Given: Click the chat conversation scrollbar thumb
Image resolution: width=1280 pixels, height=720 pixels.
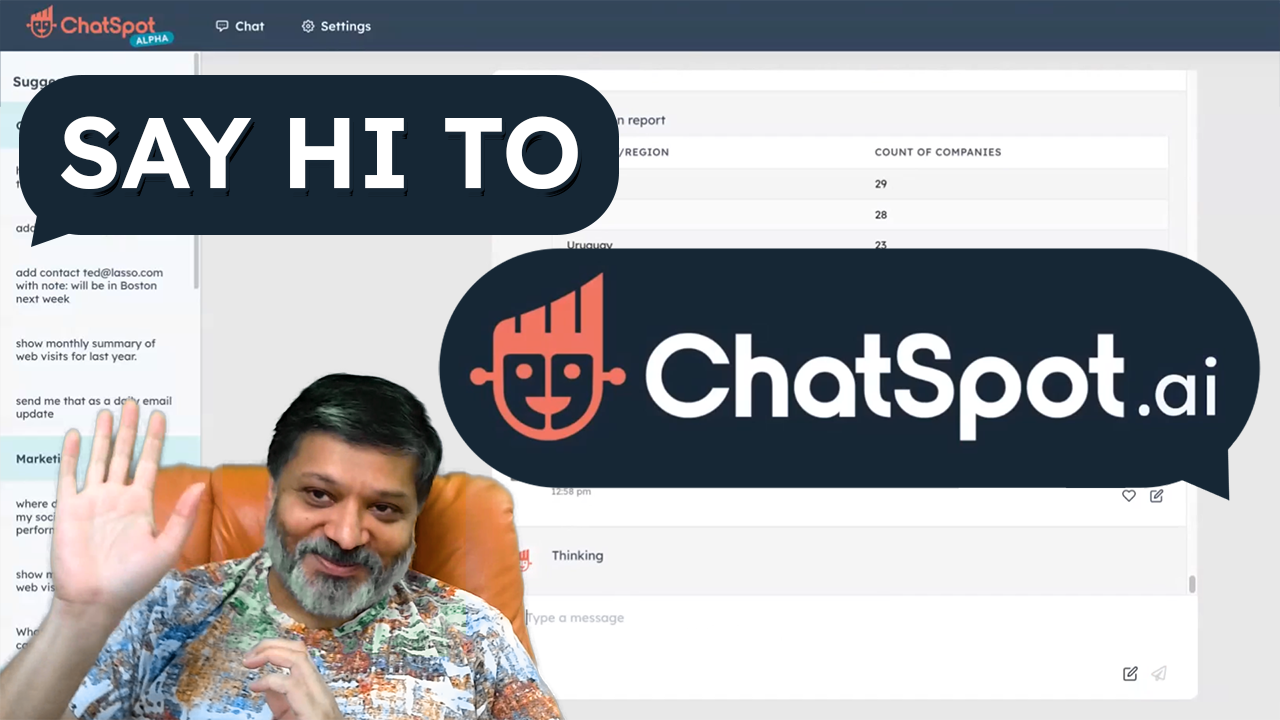Looking at the screenshot, I should tap(1191, 584).
